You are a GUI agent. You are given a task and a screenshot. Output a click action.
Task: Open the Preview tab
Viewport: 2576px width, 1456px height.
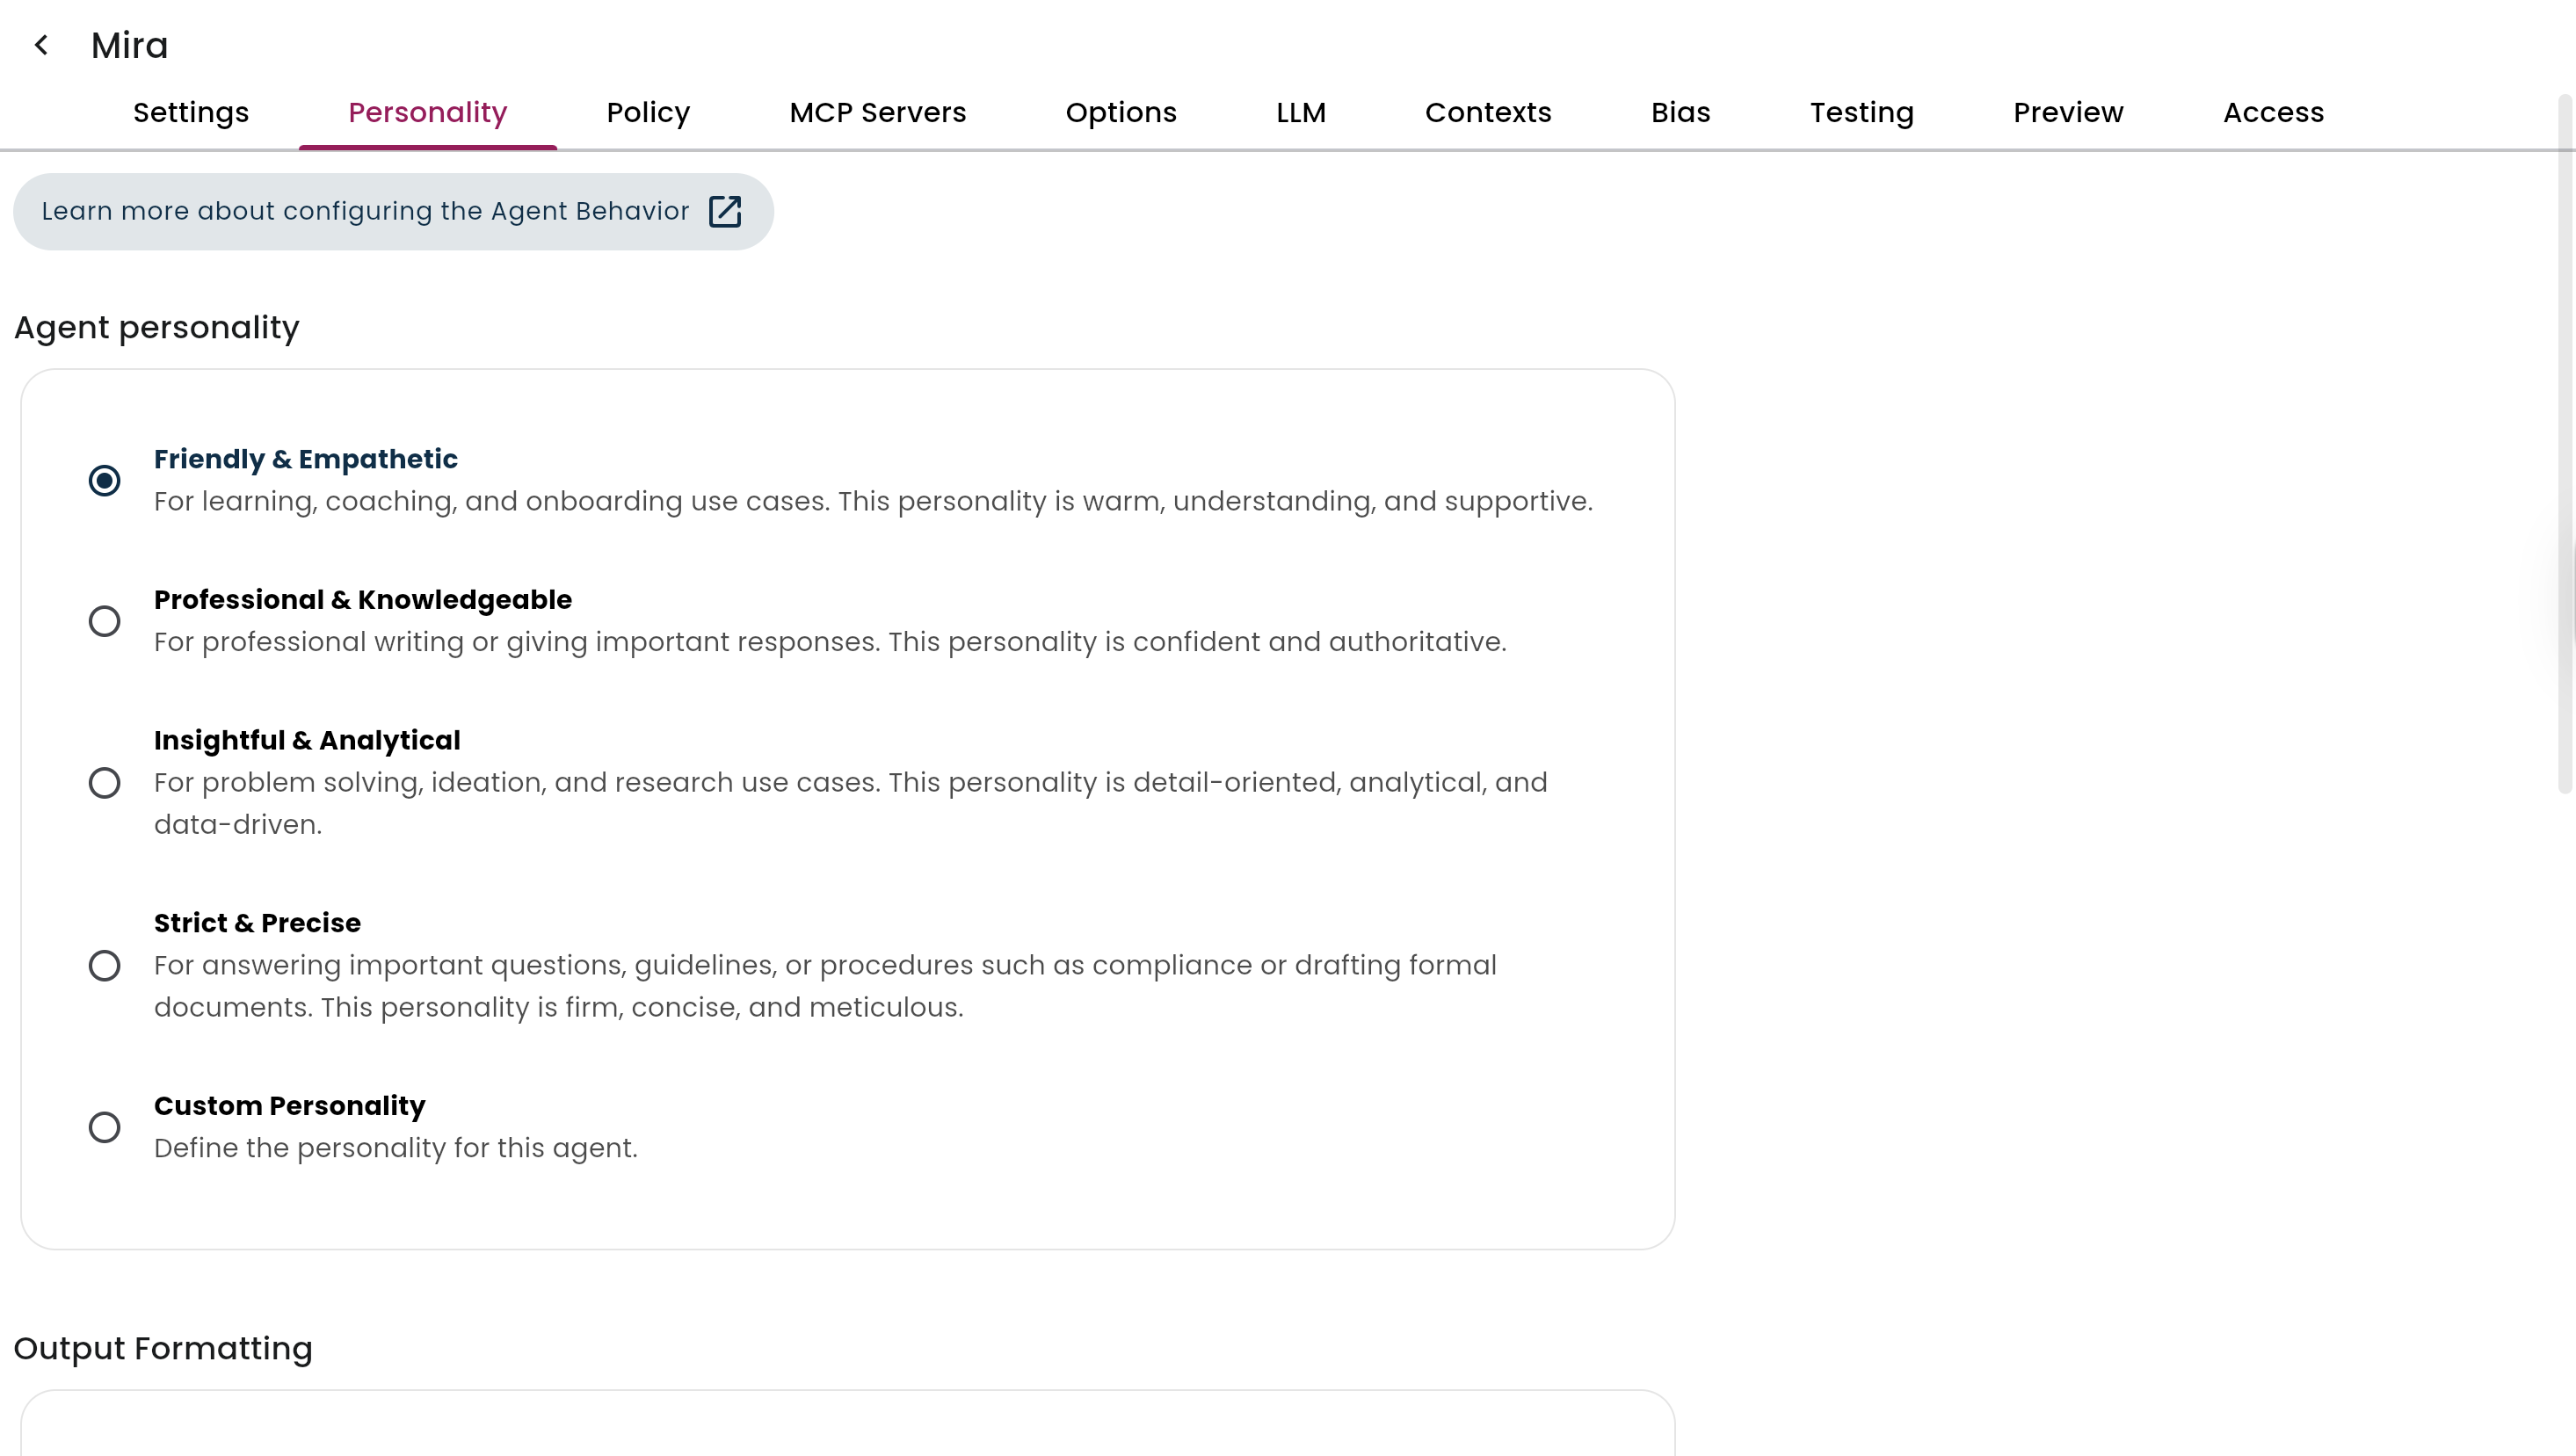[x=2068, y=113]
